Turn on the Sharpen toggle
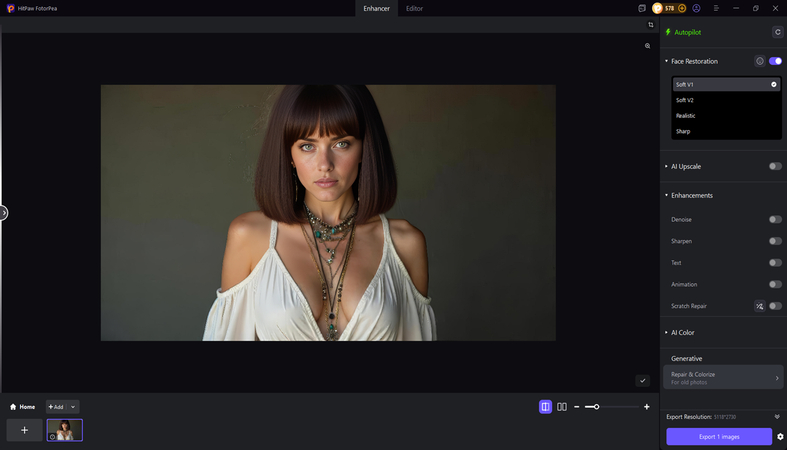Screen dimensions: 787x450 775,241
